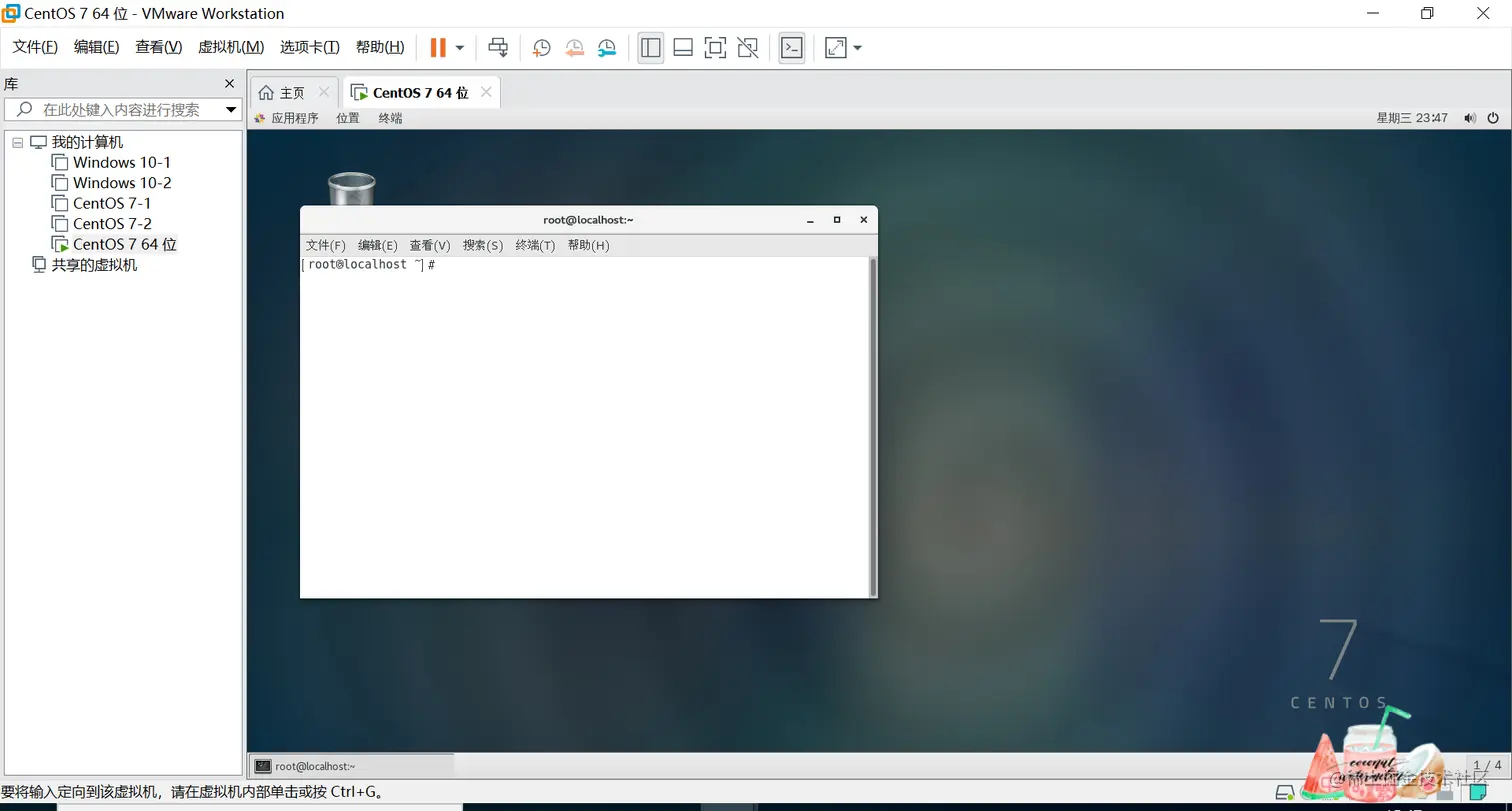The image size is (1512, 811).
Task: Open the 位置 menu in CentOS panel
Action: point(348,118)
